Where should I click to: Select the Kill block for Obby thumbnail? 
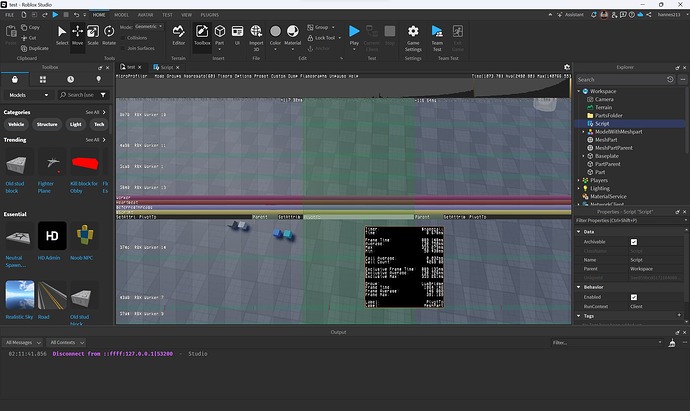[x=84, y=163]
